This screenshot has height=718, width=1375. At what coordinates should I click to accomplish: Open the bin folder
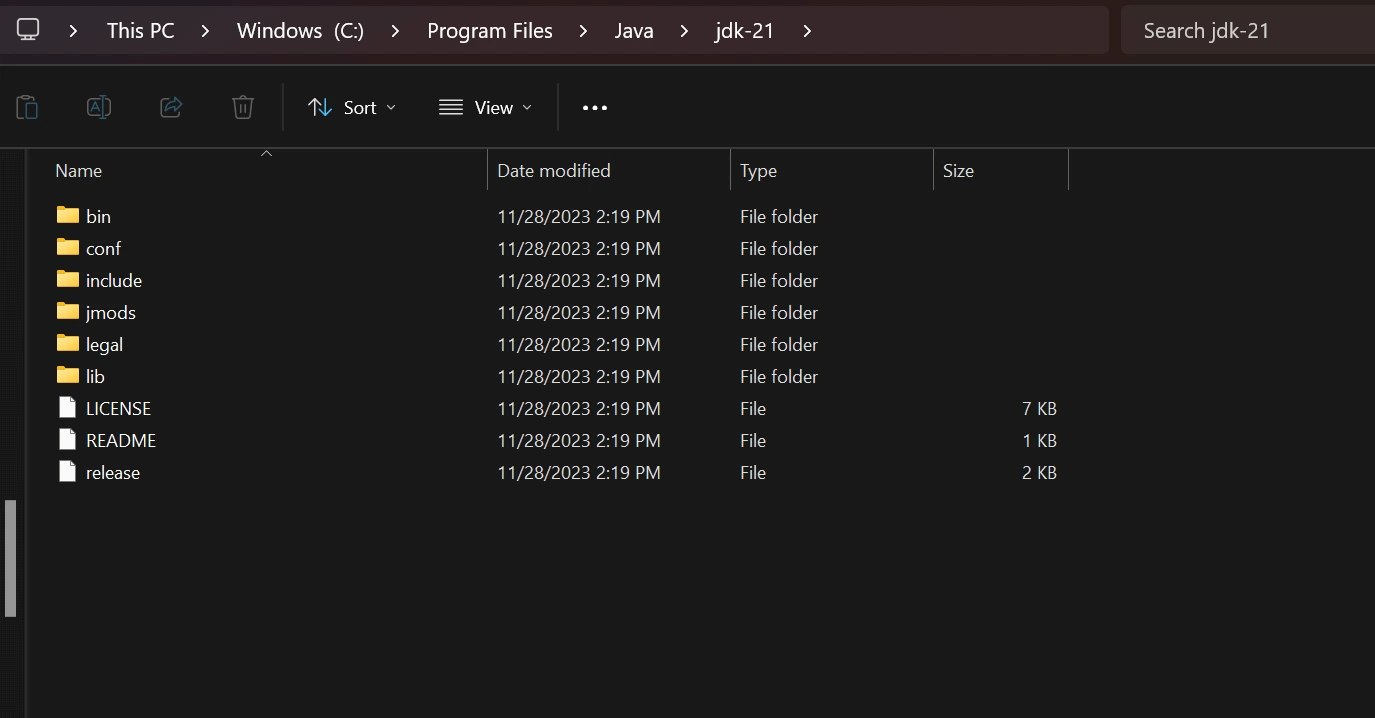pyautogui.click(x=97, y=216)
